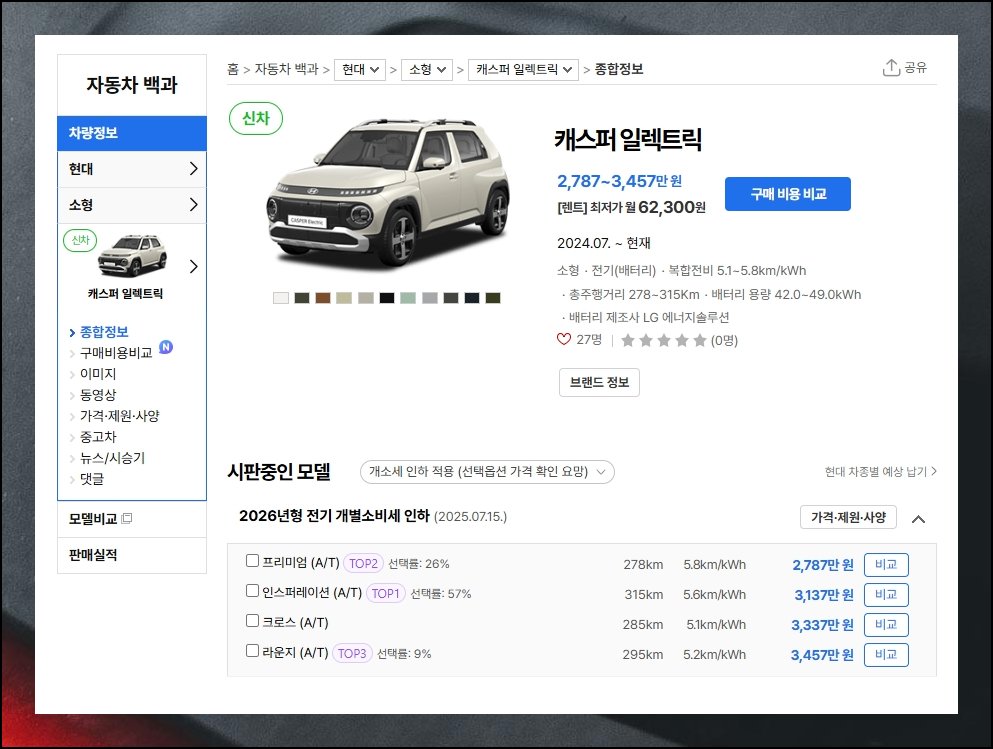
Task: Select the orange-brown color swatch
Action: point(323,298)
